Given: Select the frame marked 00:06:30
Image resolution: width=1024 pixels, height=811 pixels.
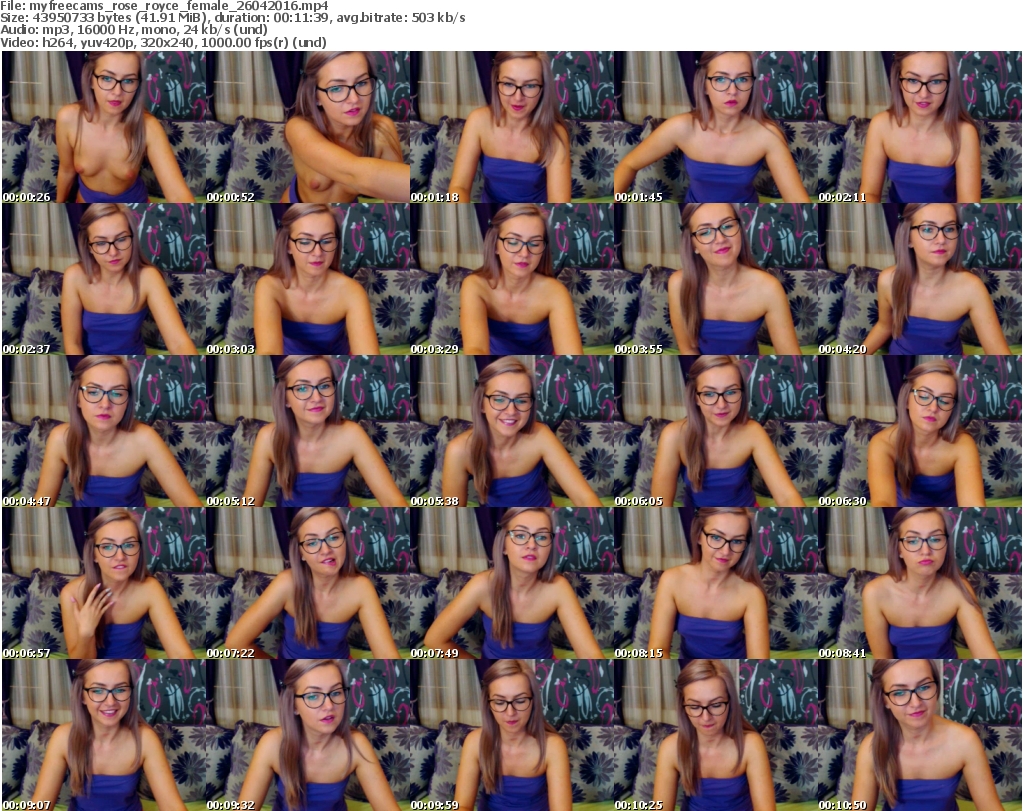Looking at the screenshot, I should pos(920,432).
